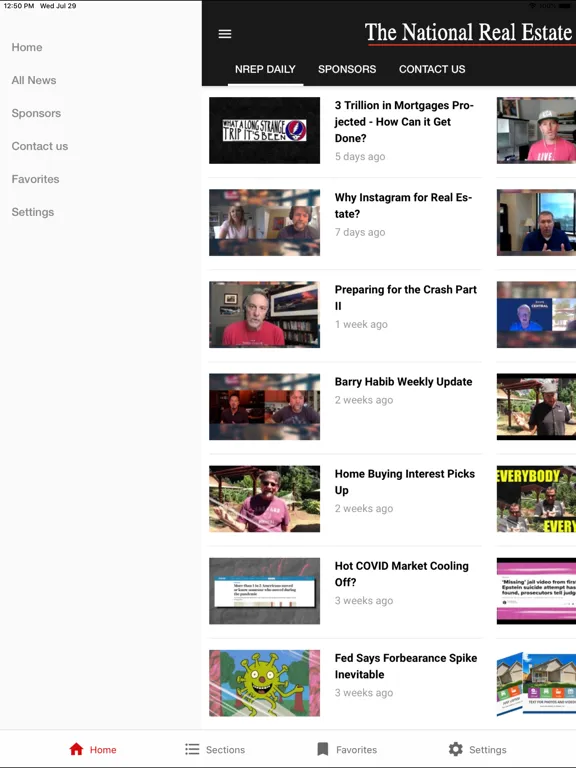Open Settings in the side drawer
Viewport: 576px width, 768px height.
point(33,212)
